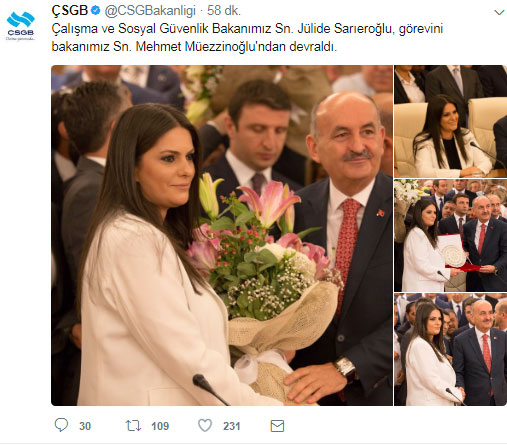Click the retweet count 109
507x446 pixels.
pos(160,426)
